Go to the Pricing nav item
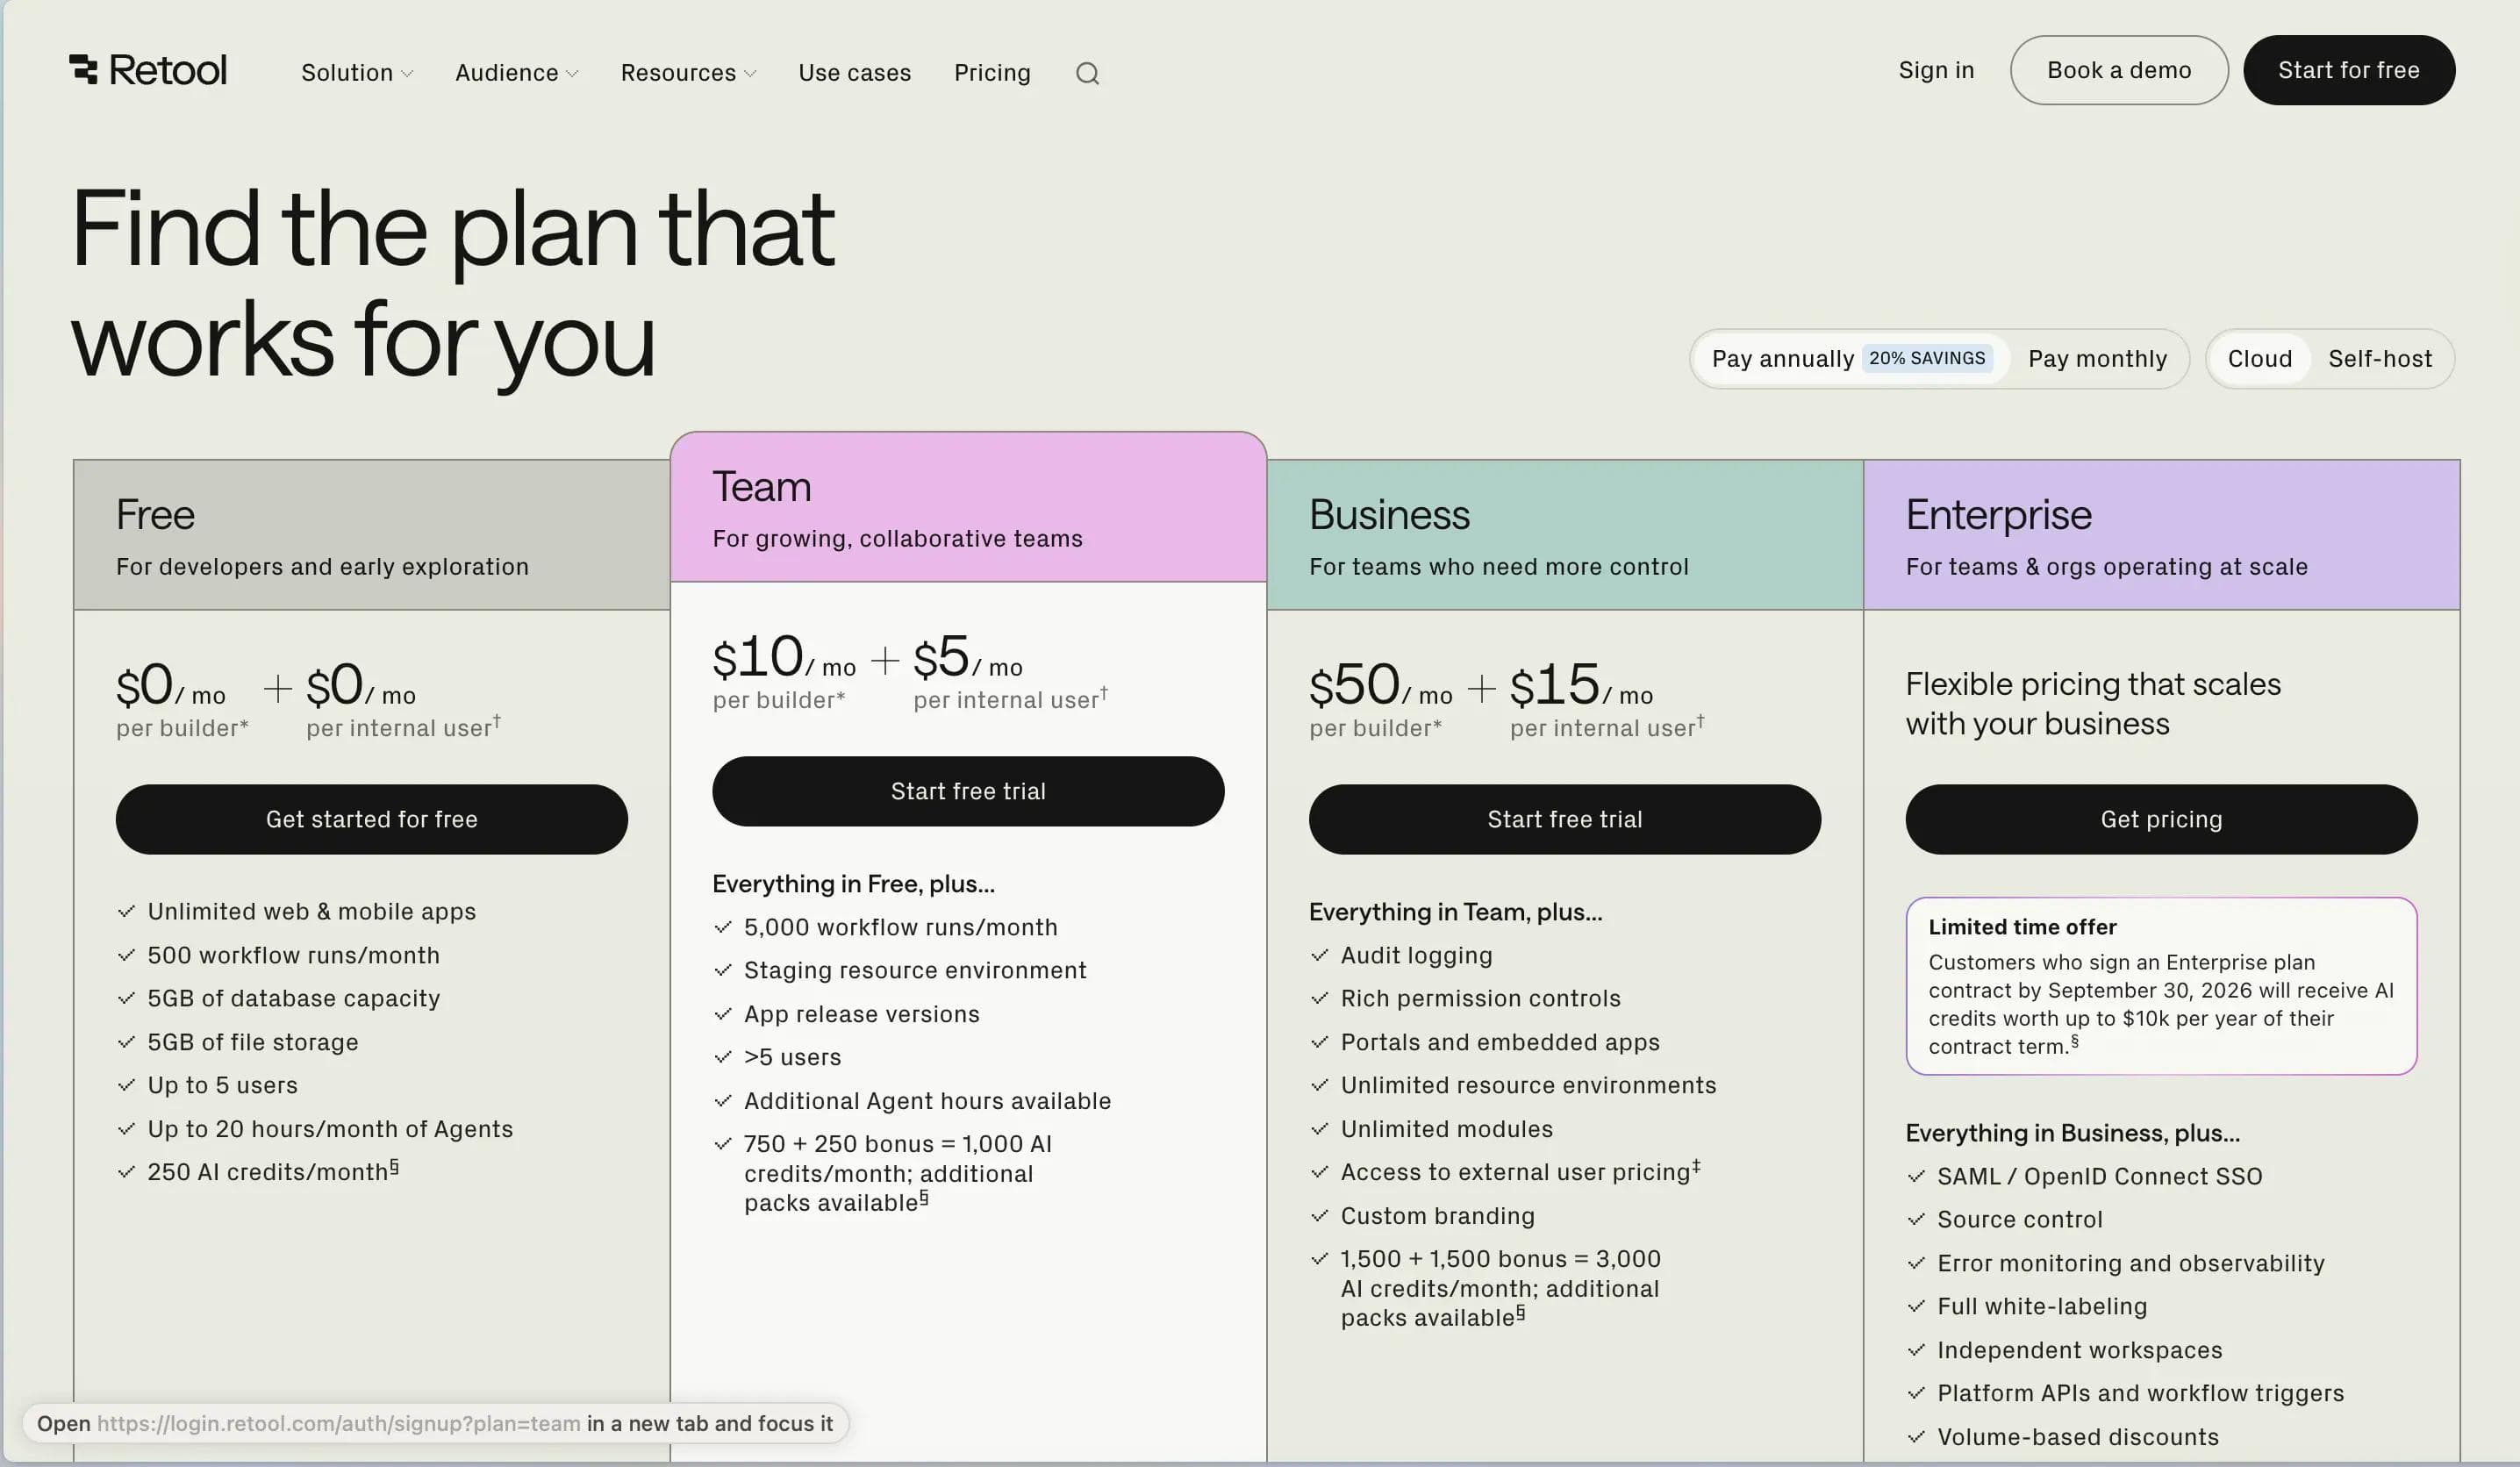 992,73
